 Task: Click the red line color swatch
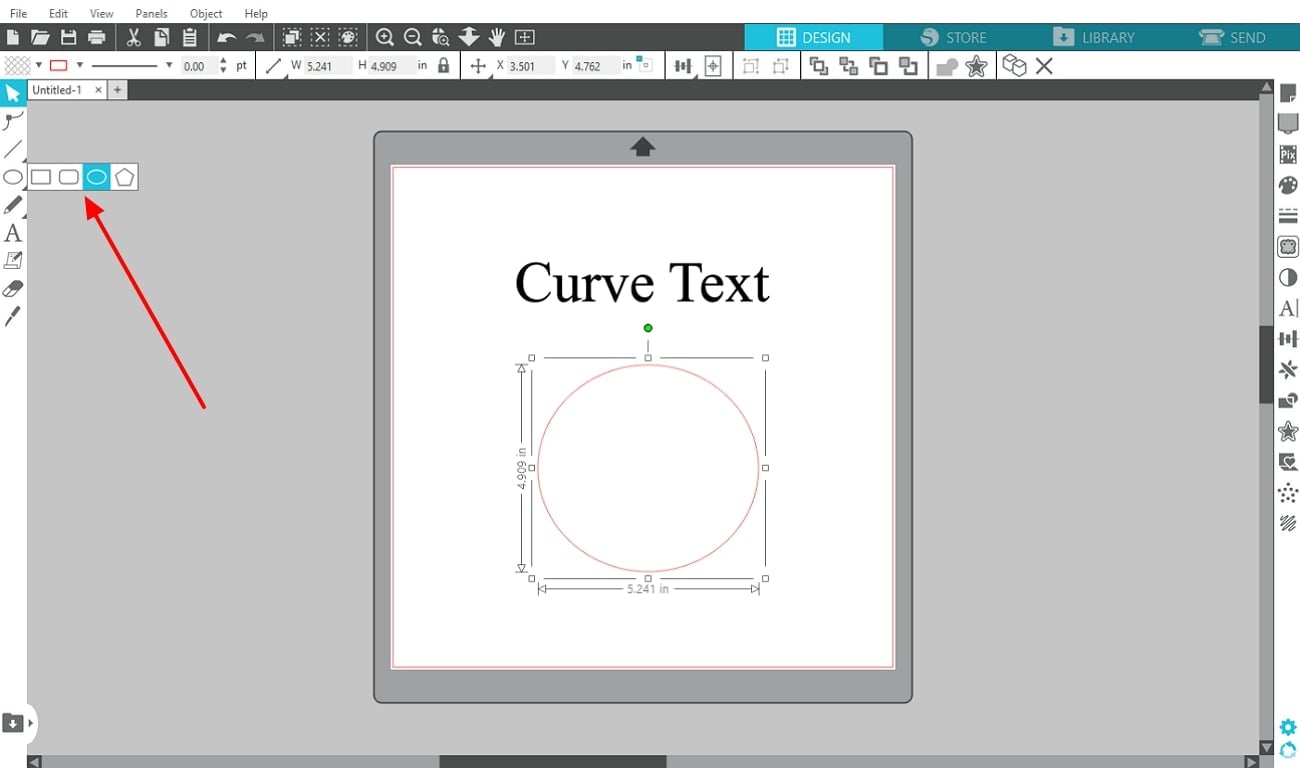[x=59, y=65]
